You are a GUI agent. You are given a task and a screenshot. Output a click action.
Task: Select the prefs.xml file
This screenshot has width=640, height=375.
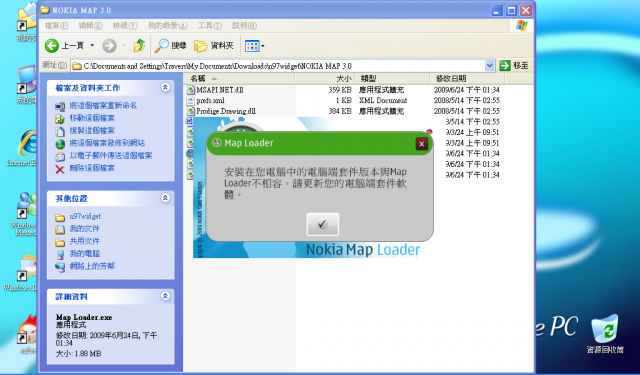click(x=210, y=100)
